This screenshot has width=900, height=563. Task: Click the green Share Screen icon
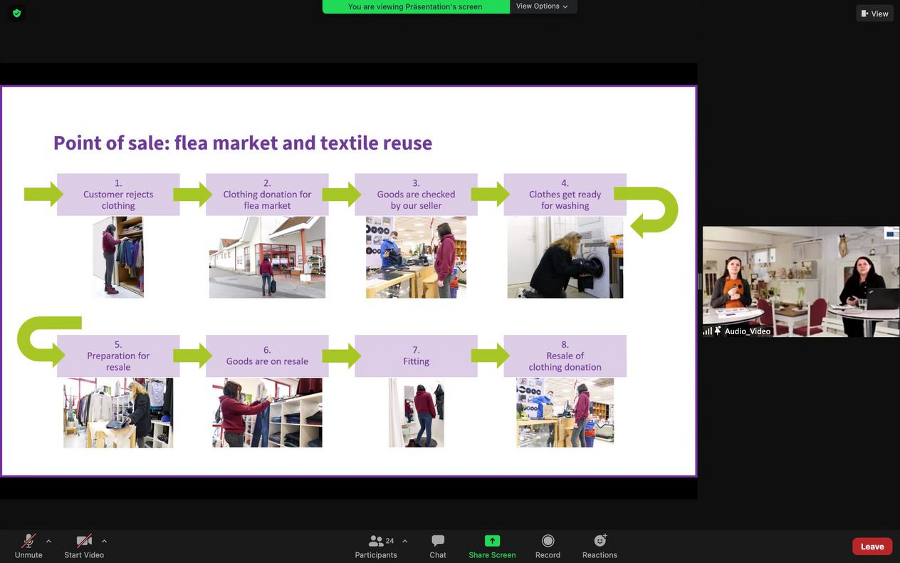(x=492, y=541)
